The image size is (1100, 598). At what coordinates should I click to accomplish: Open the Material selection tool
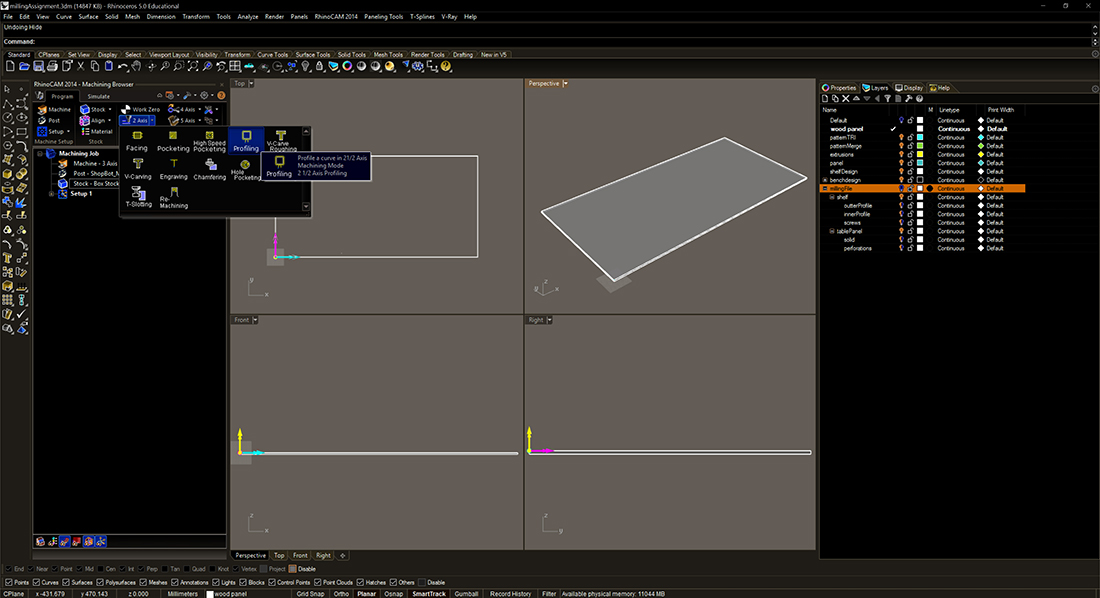tap(97, 131)
